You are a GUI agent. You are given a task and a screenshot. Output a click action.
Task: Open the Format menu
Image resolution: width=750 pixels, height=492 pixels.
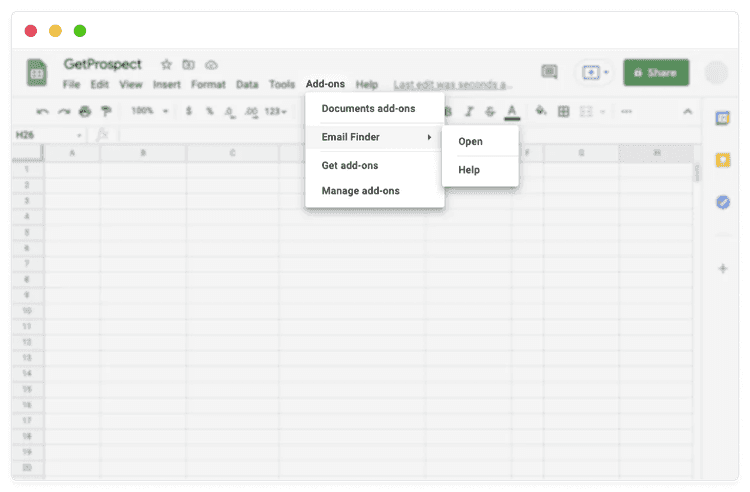(208, 85)
